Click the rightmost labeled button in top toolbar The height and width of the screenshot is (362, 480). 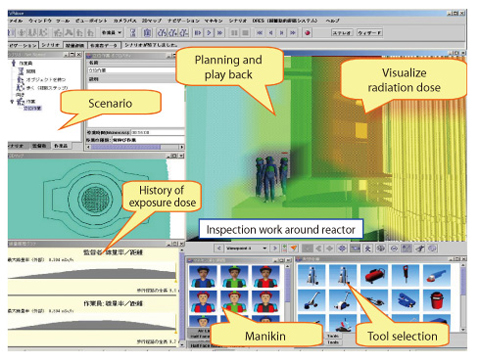pyautogui.click(x=370, y=33)
